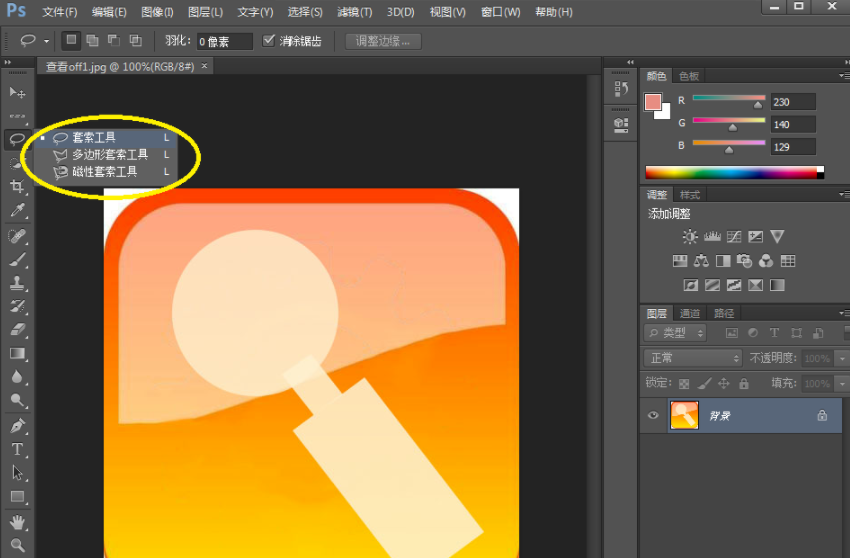
Task: Open the 颜色 panel options menu
Action: pos(843,75)
